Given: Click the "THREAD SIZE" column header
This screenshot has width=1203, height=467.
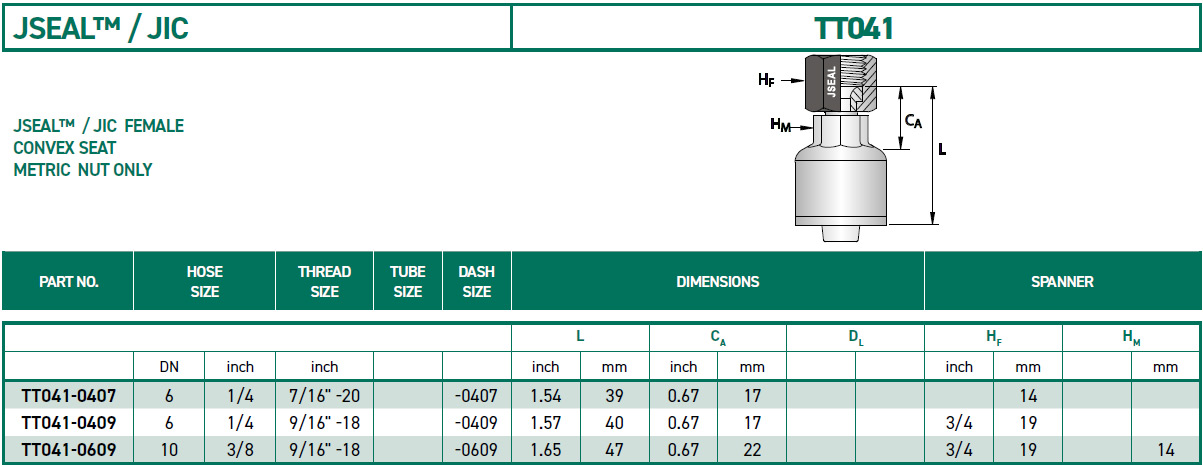Looking at the screenshot, I should tap(325, 281).
